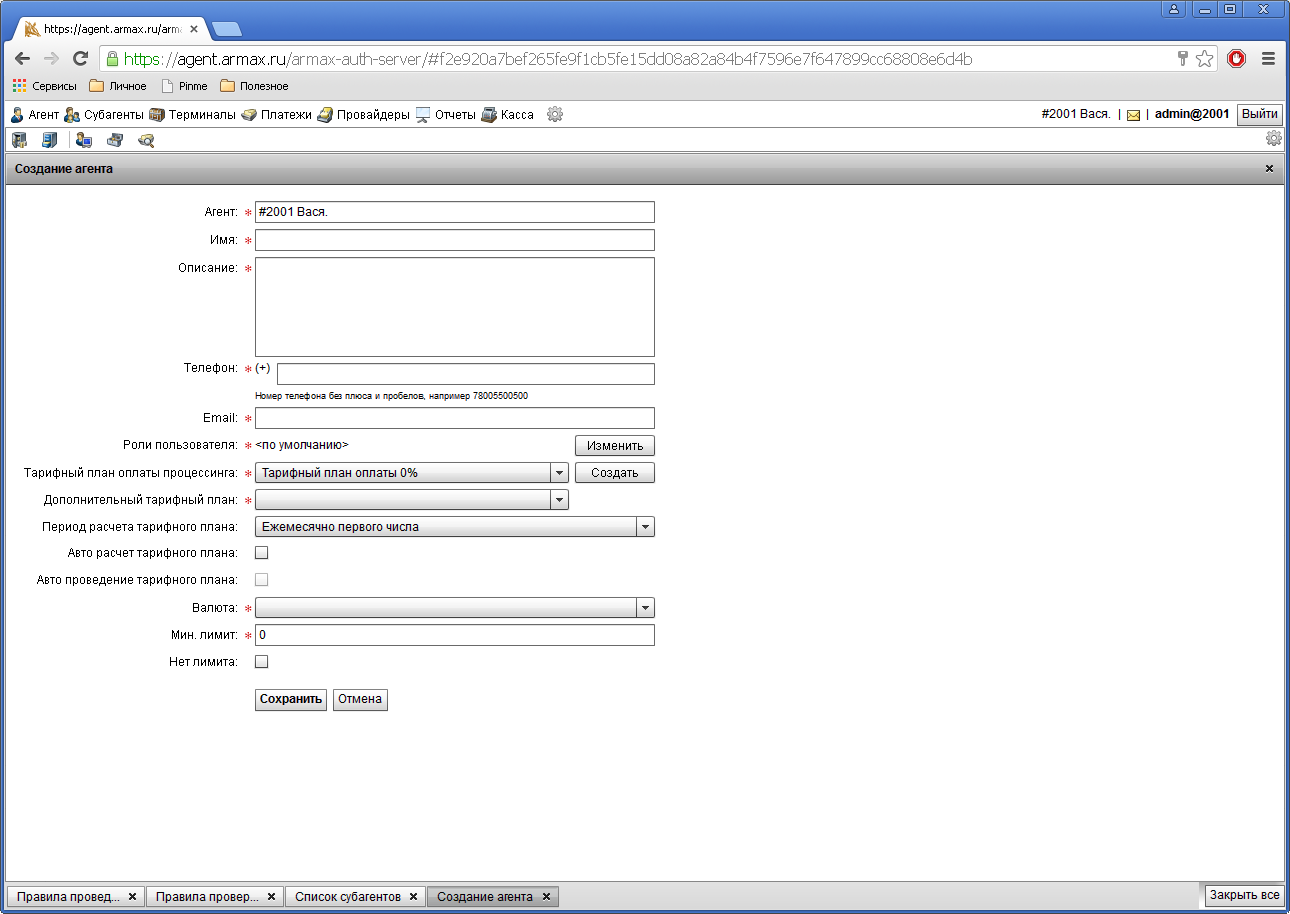Click the magnifier search toolbar icon
The height and width of the screenshot is (914, 1290).
(146, 140)
